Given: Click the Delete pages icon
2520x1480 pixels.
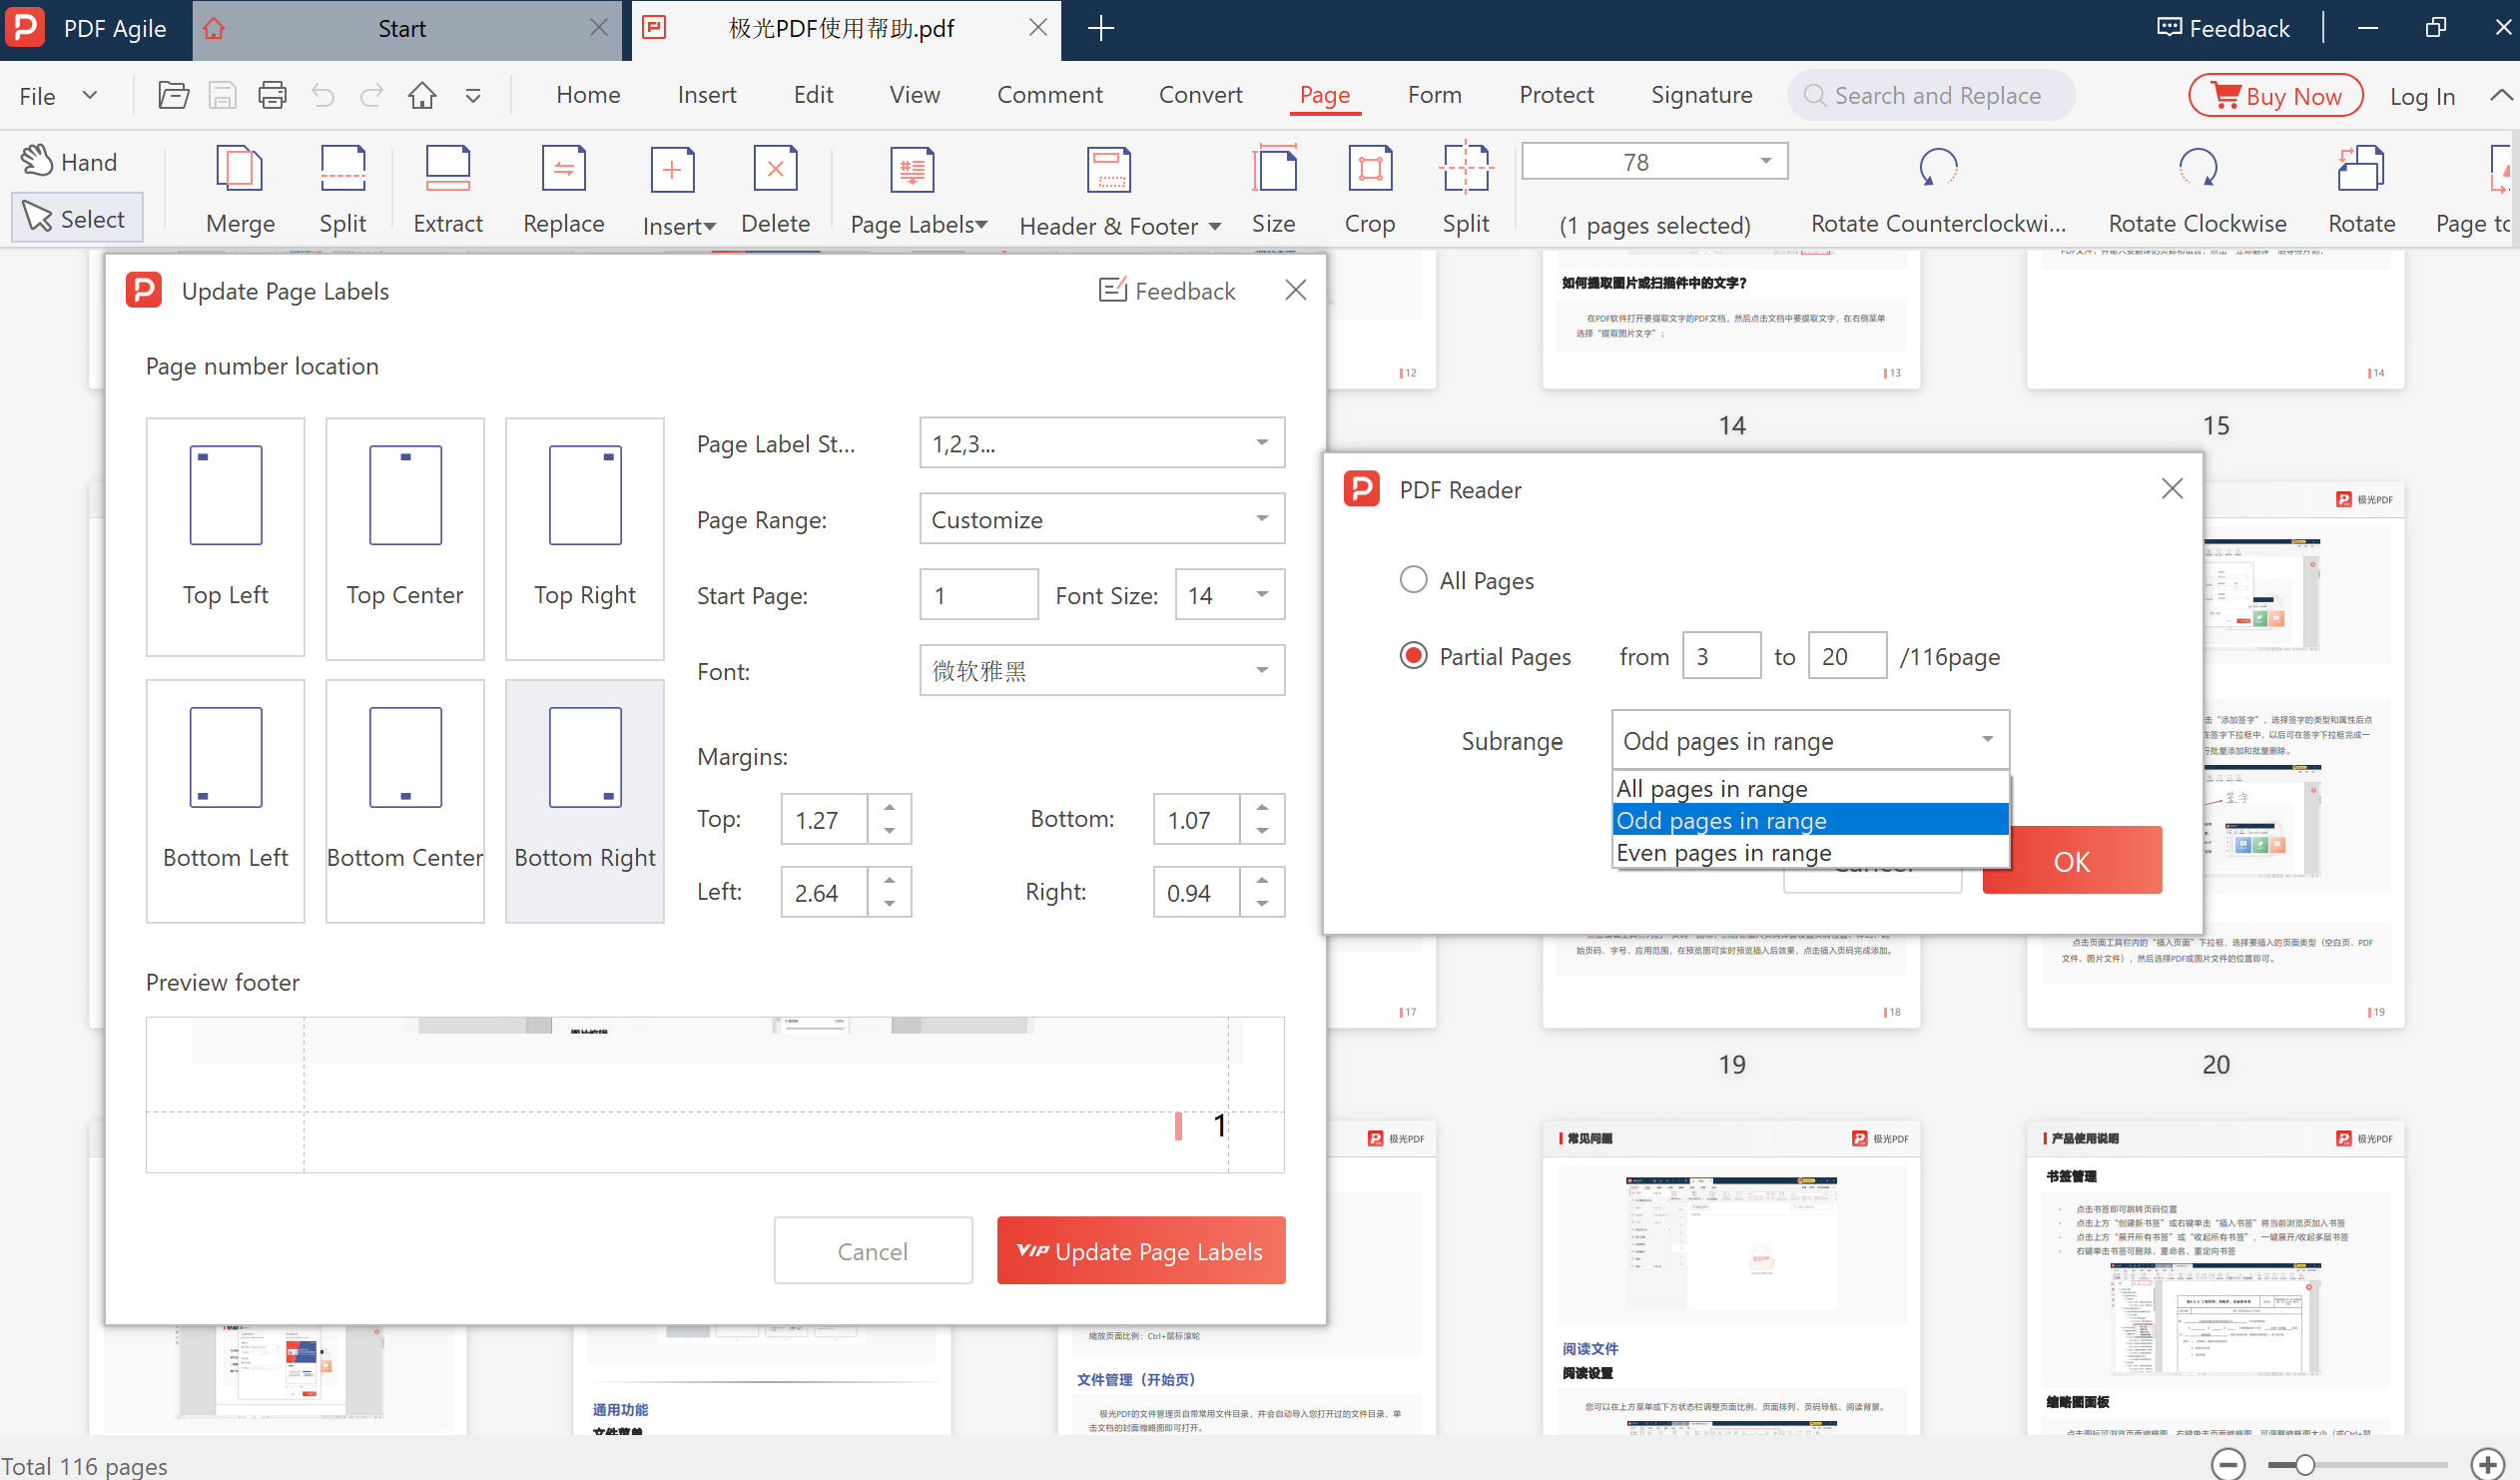Looking at the screenshot, I should point(775,170).
